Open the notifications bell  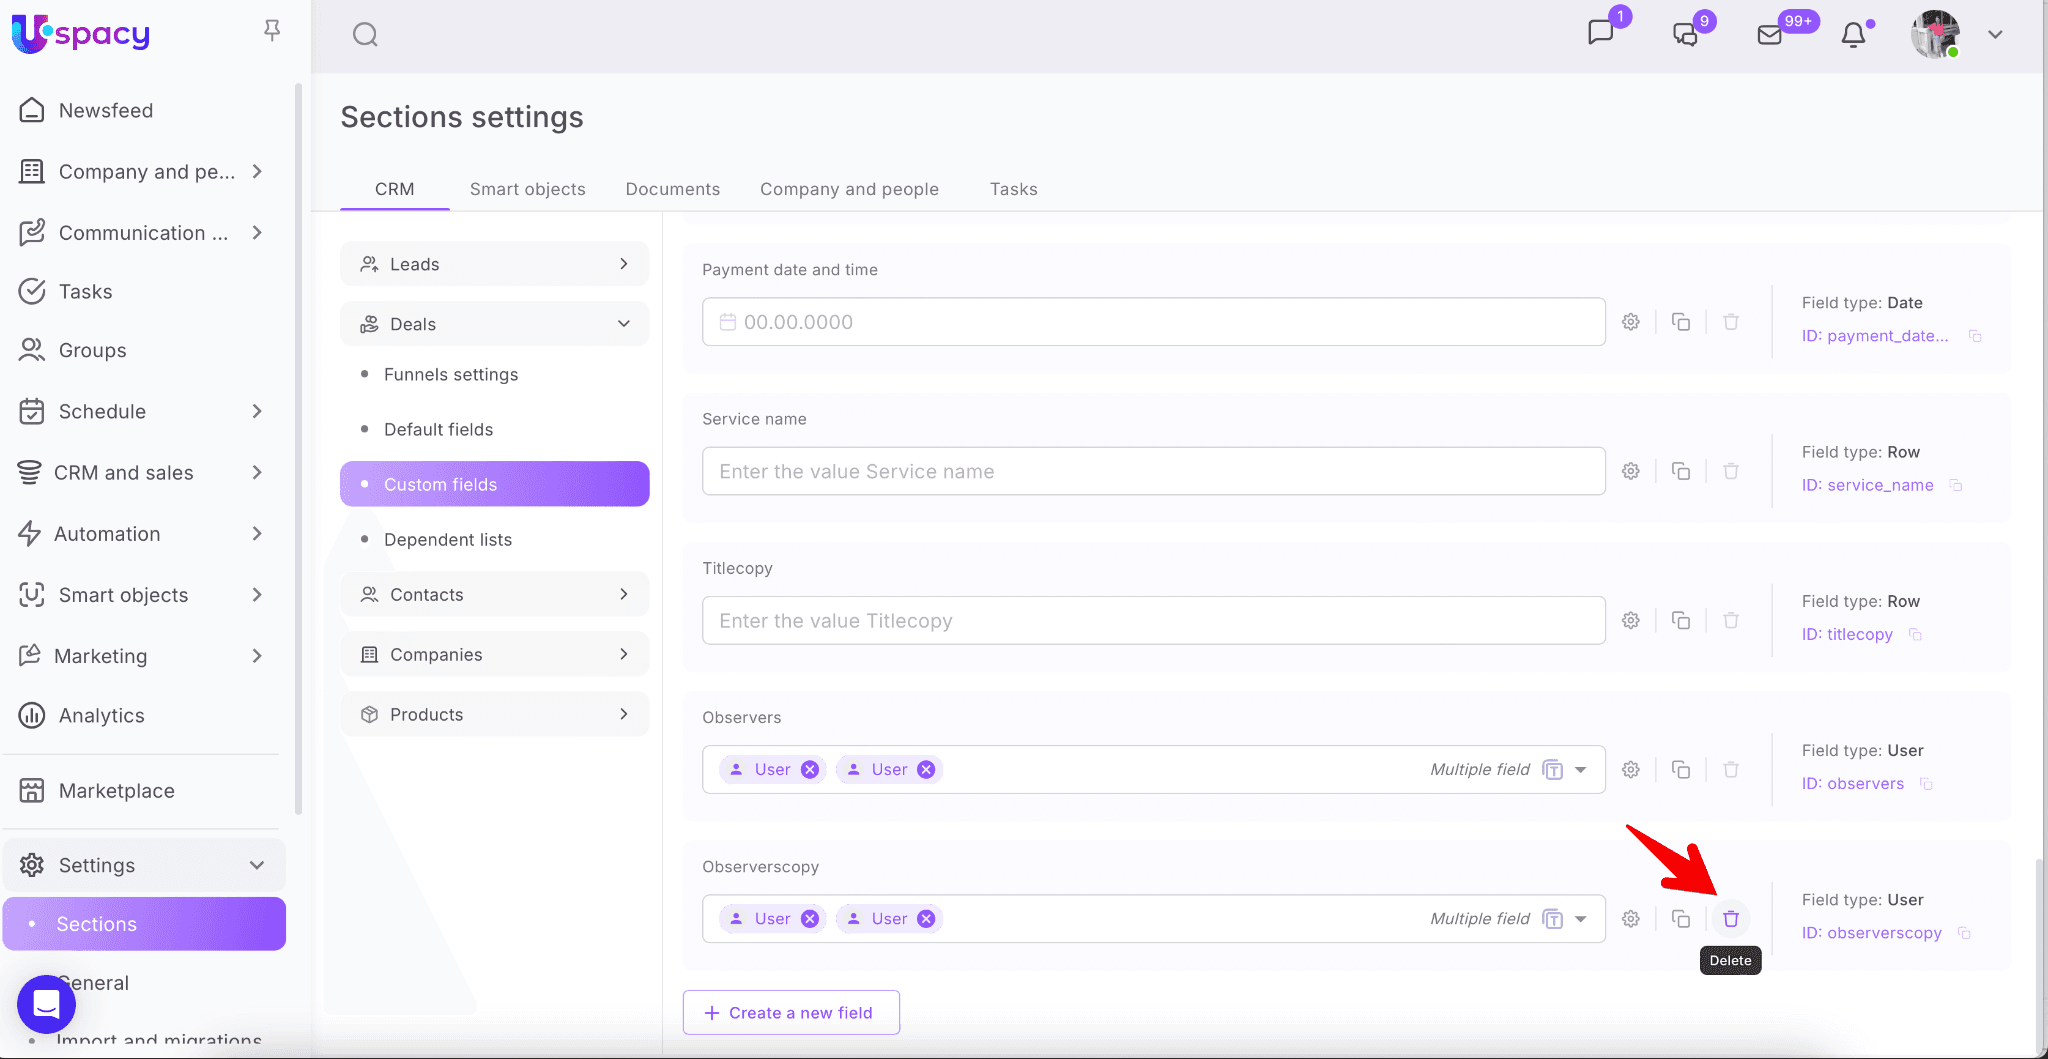[1853, 35]
